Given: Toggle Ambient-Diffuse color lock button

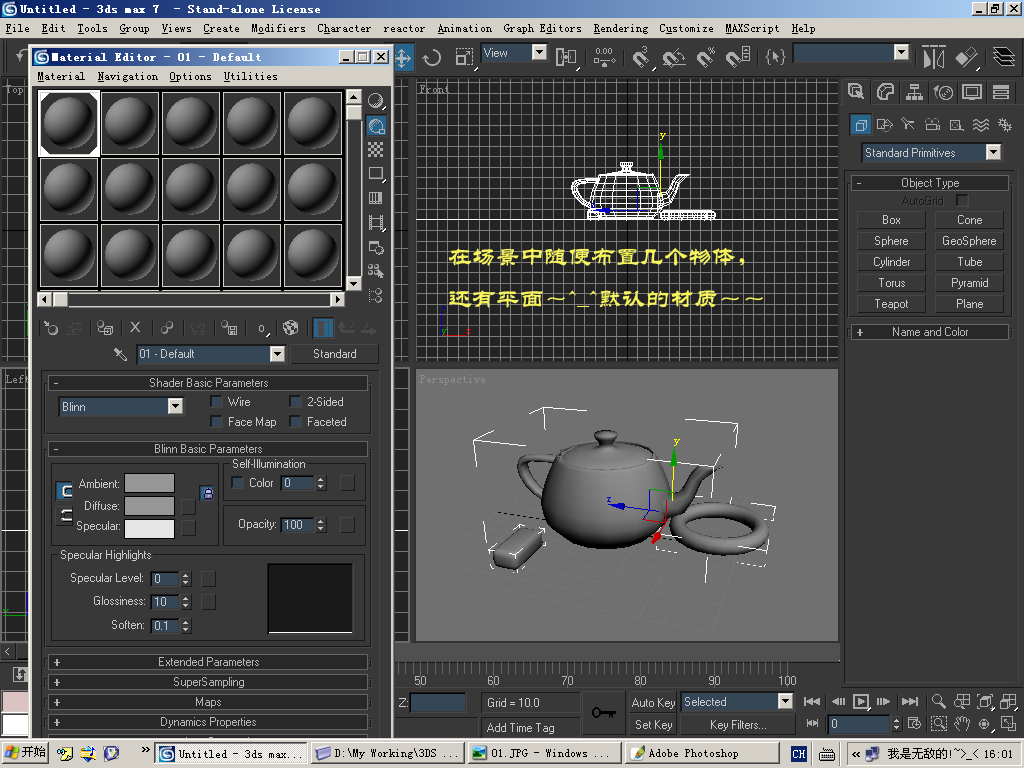Looking at the screenshot, I should pyautogui.click(x=207, y=493).
